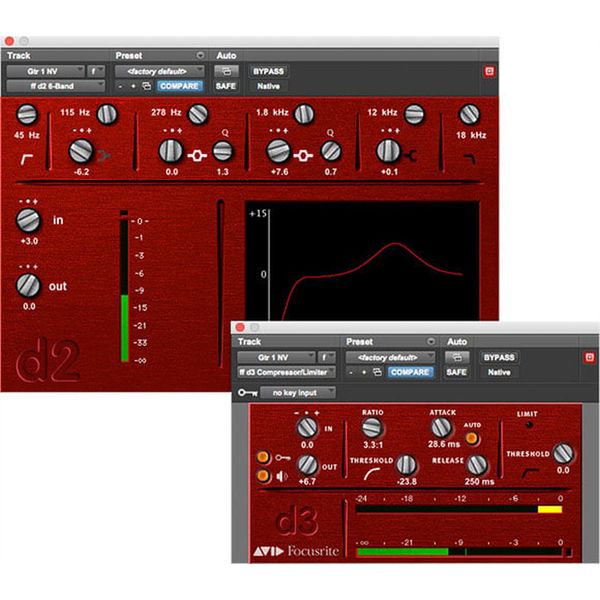
Task: Open the Preset settings menu arrow in d3
Action: 431,341
